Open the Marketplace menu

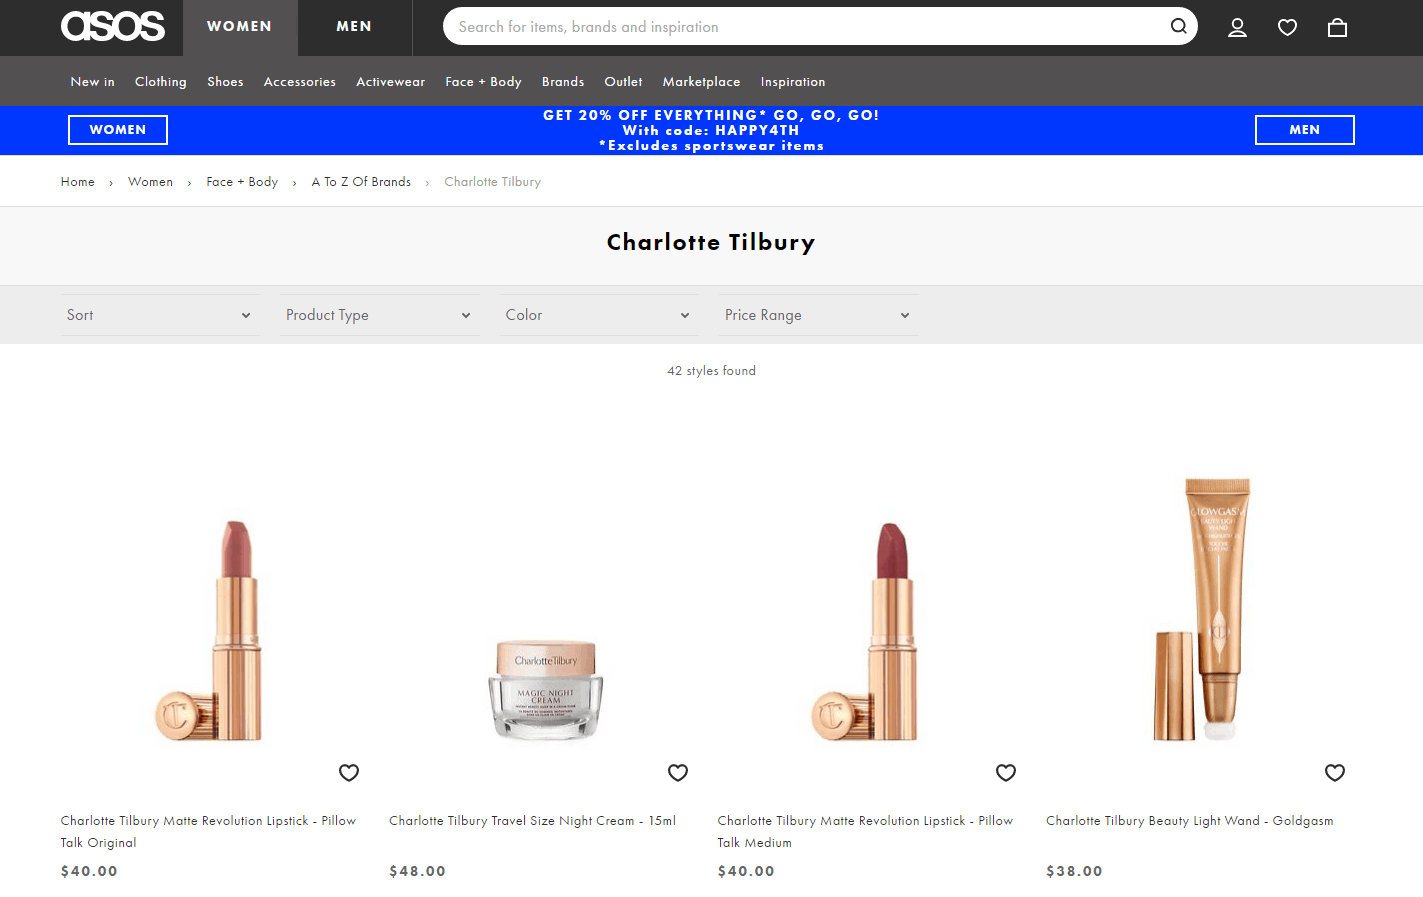(702, 82)
